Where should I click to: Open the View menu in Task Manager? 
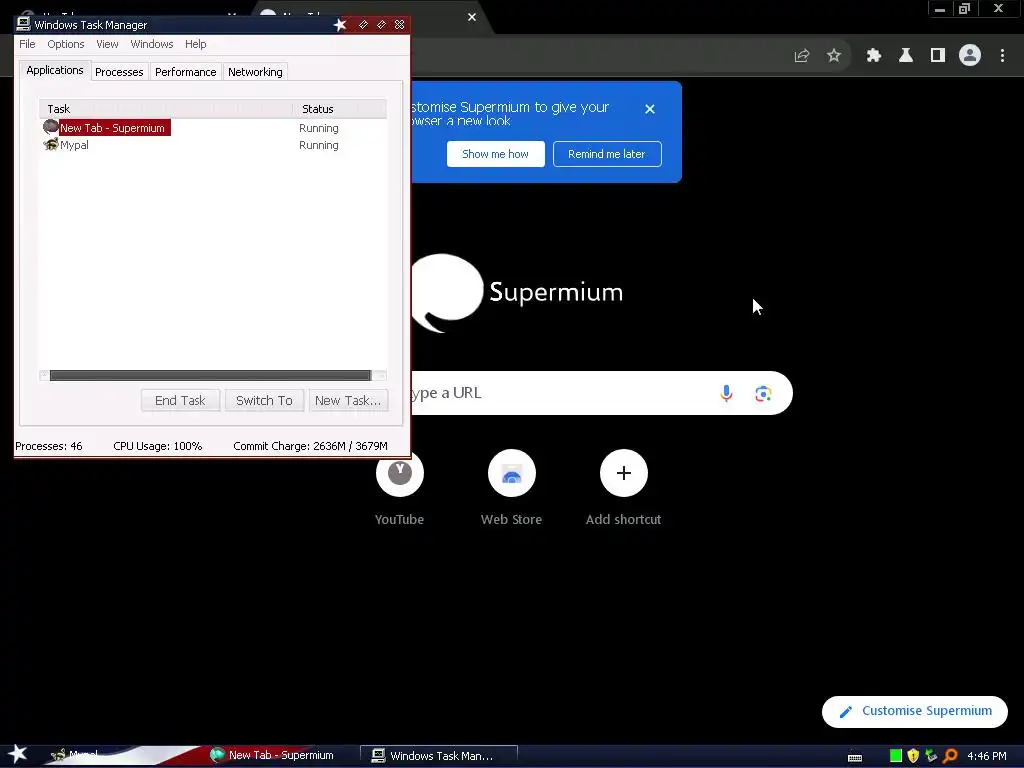tap(107, 44)
